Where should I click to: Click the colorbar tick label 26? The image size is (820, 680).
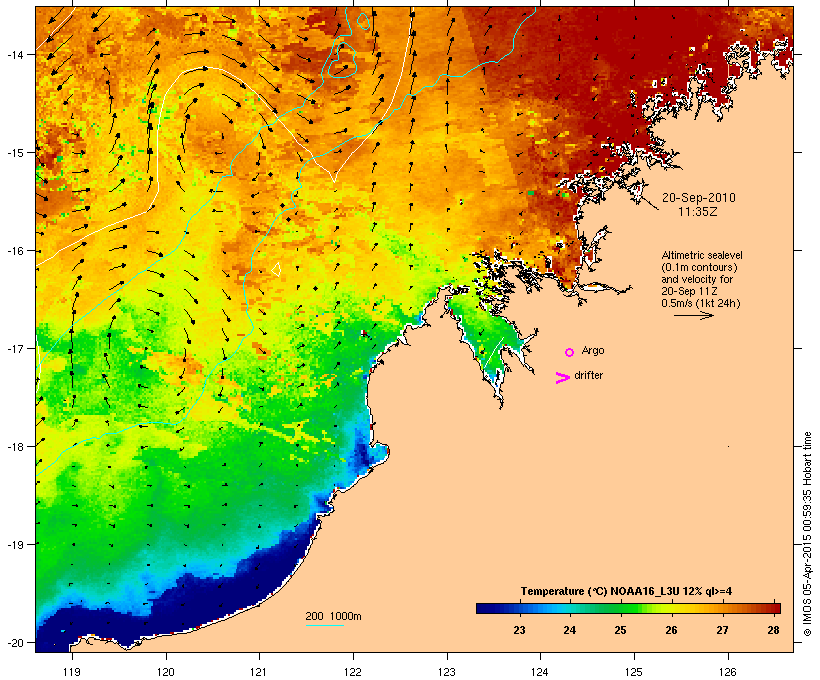click(671, 630)
